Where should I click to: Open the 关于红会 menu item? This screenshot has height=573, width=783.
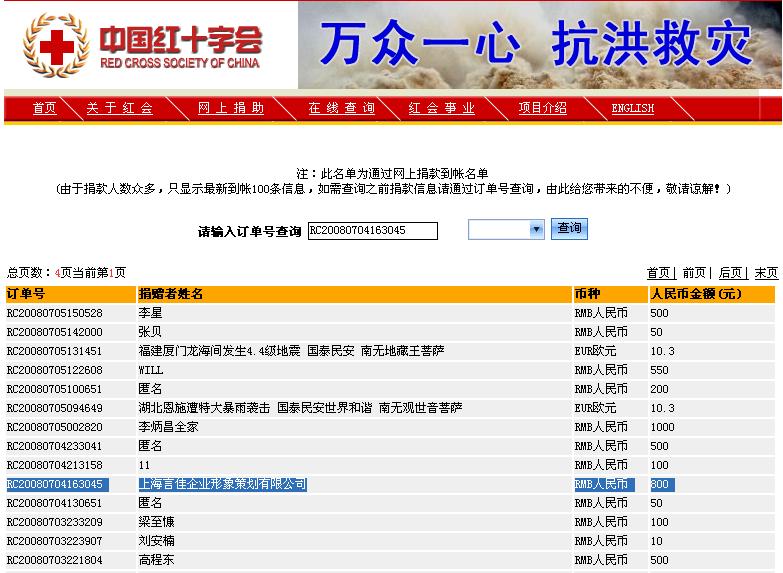tap(119, 108)
